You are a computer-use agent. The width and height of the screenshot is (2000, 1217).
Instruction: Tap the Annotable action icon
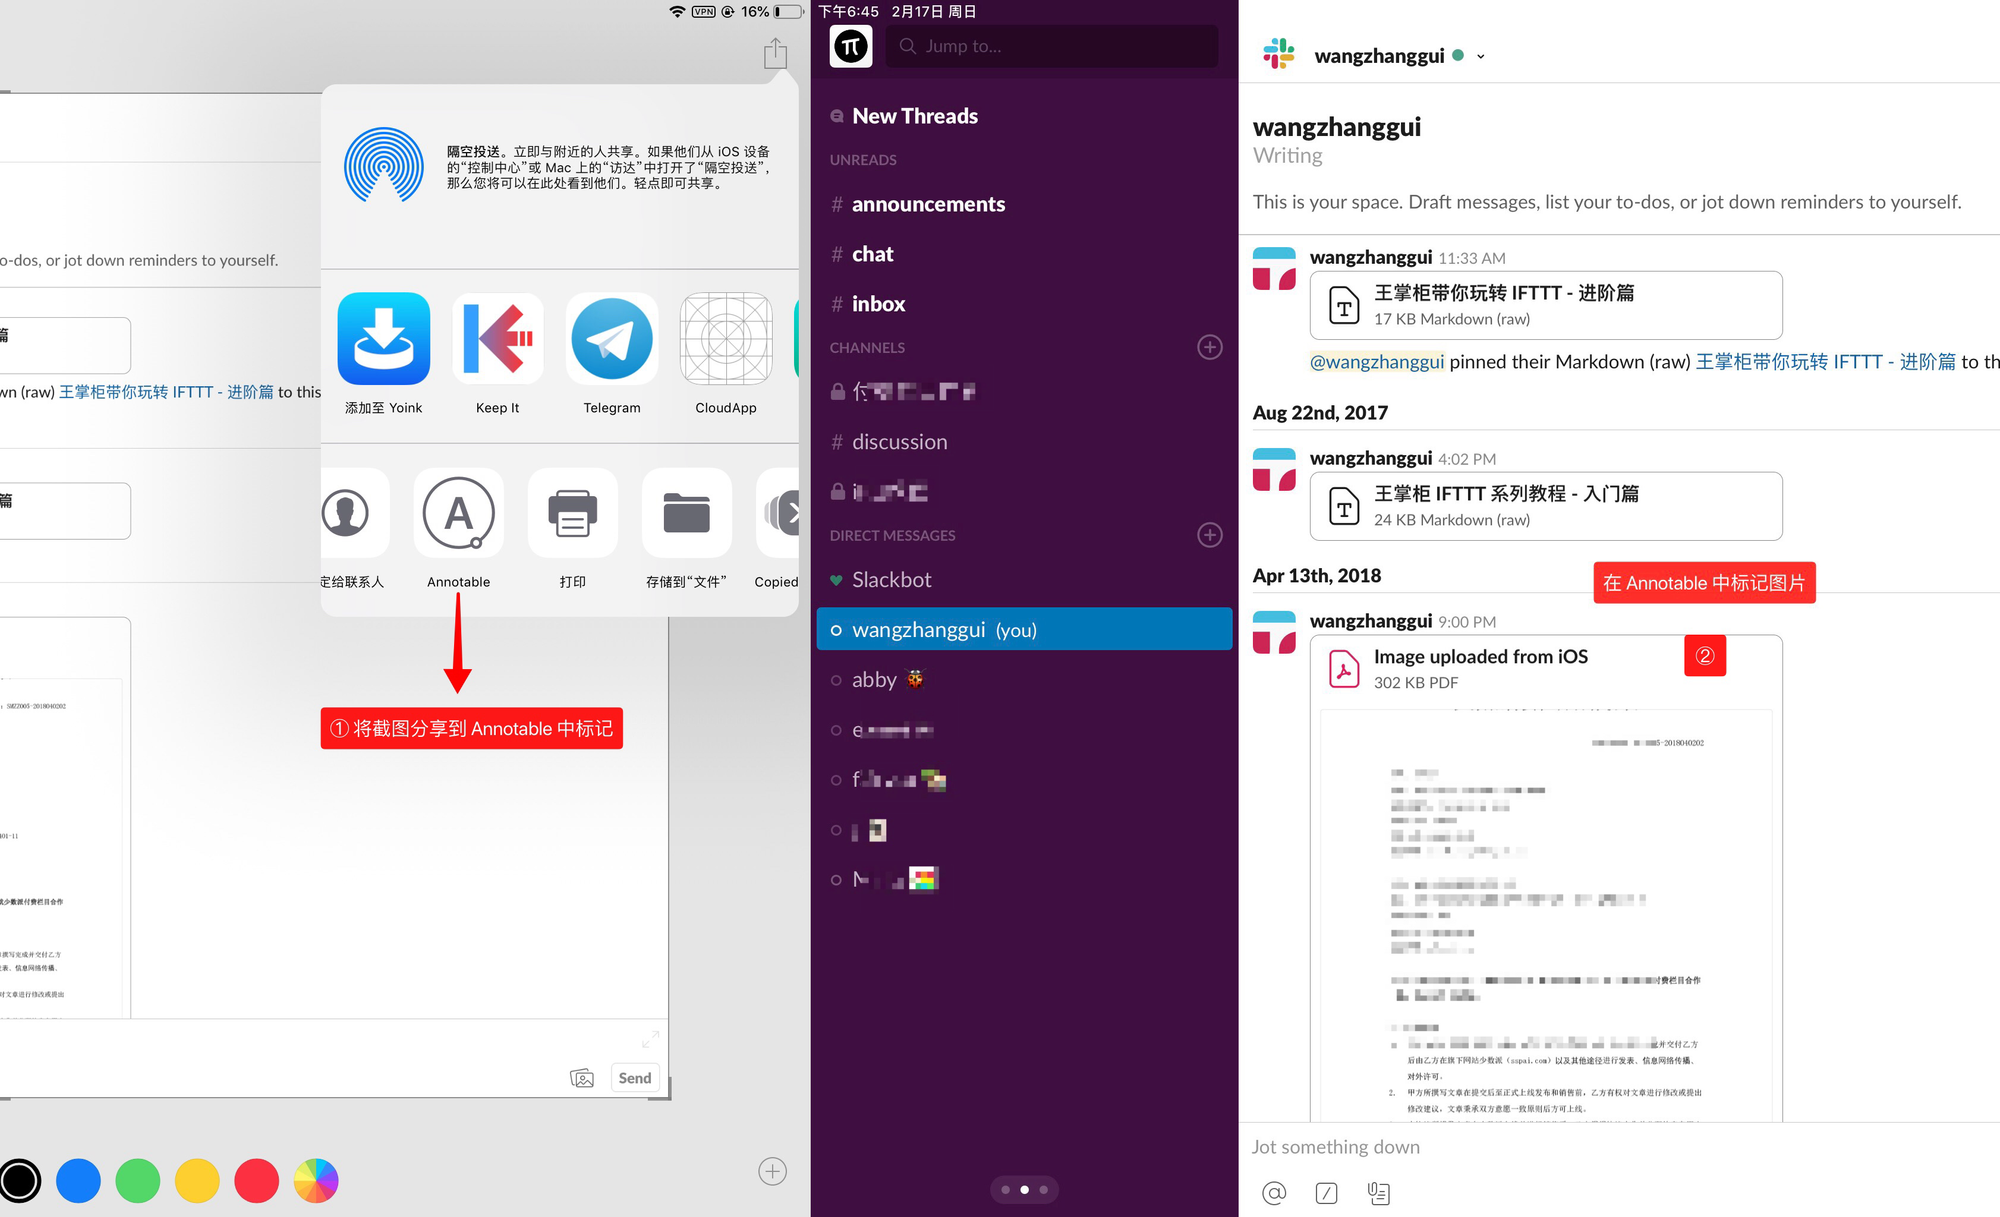click(459, 513)
